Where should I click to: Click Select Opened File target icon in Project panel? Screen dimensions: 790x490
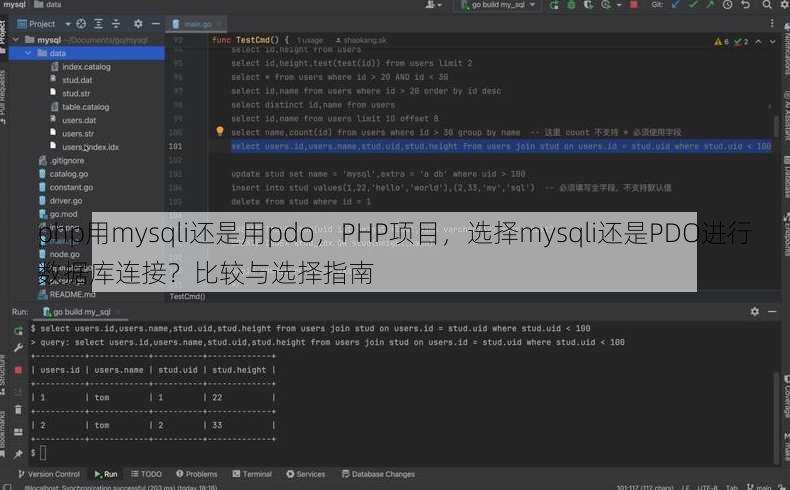click(81, 24)
